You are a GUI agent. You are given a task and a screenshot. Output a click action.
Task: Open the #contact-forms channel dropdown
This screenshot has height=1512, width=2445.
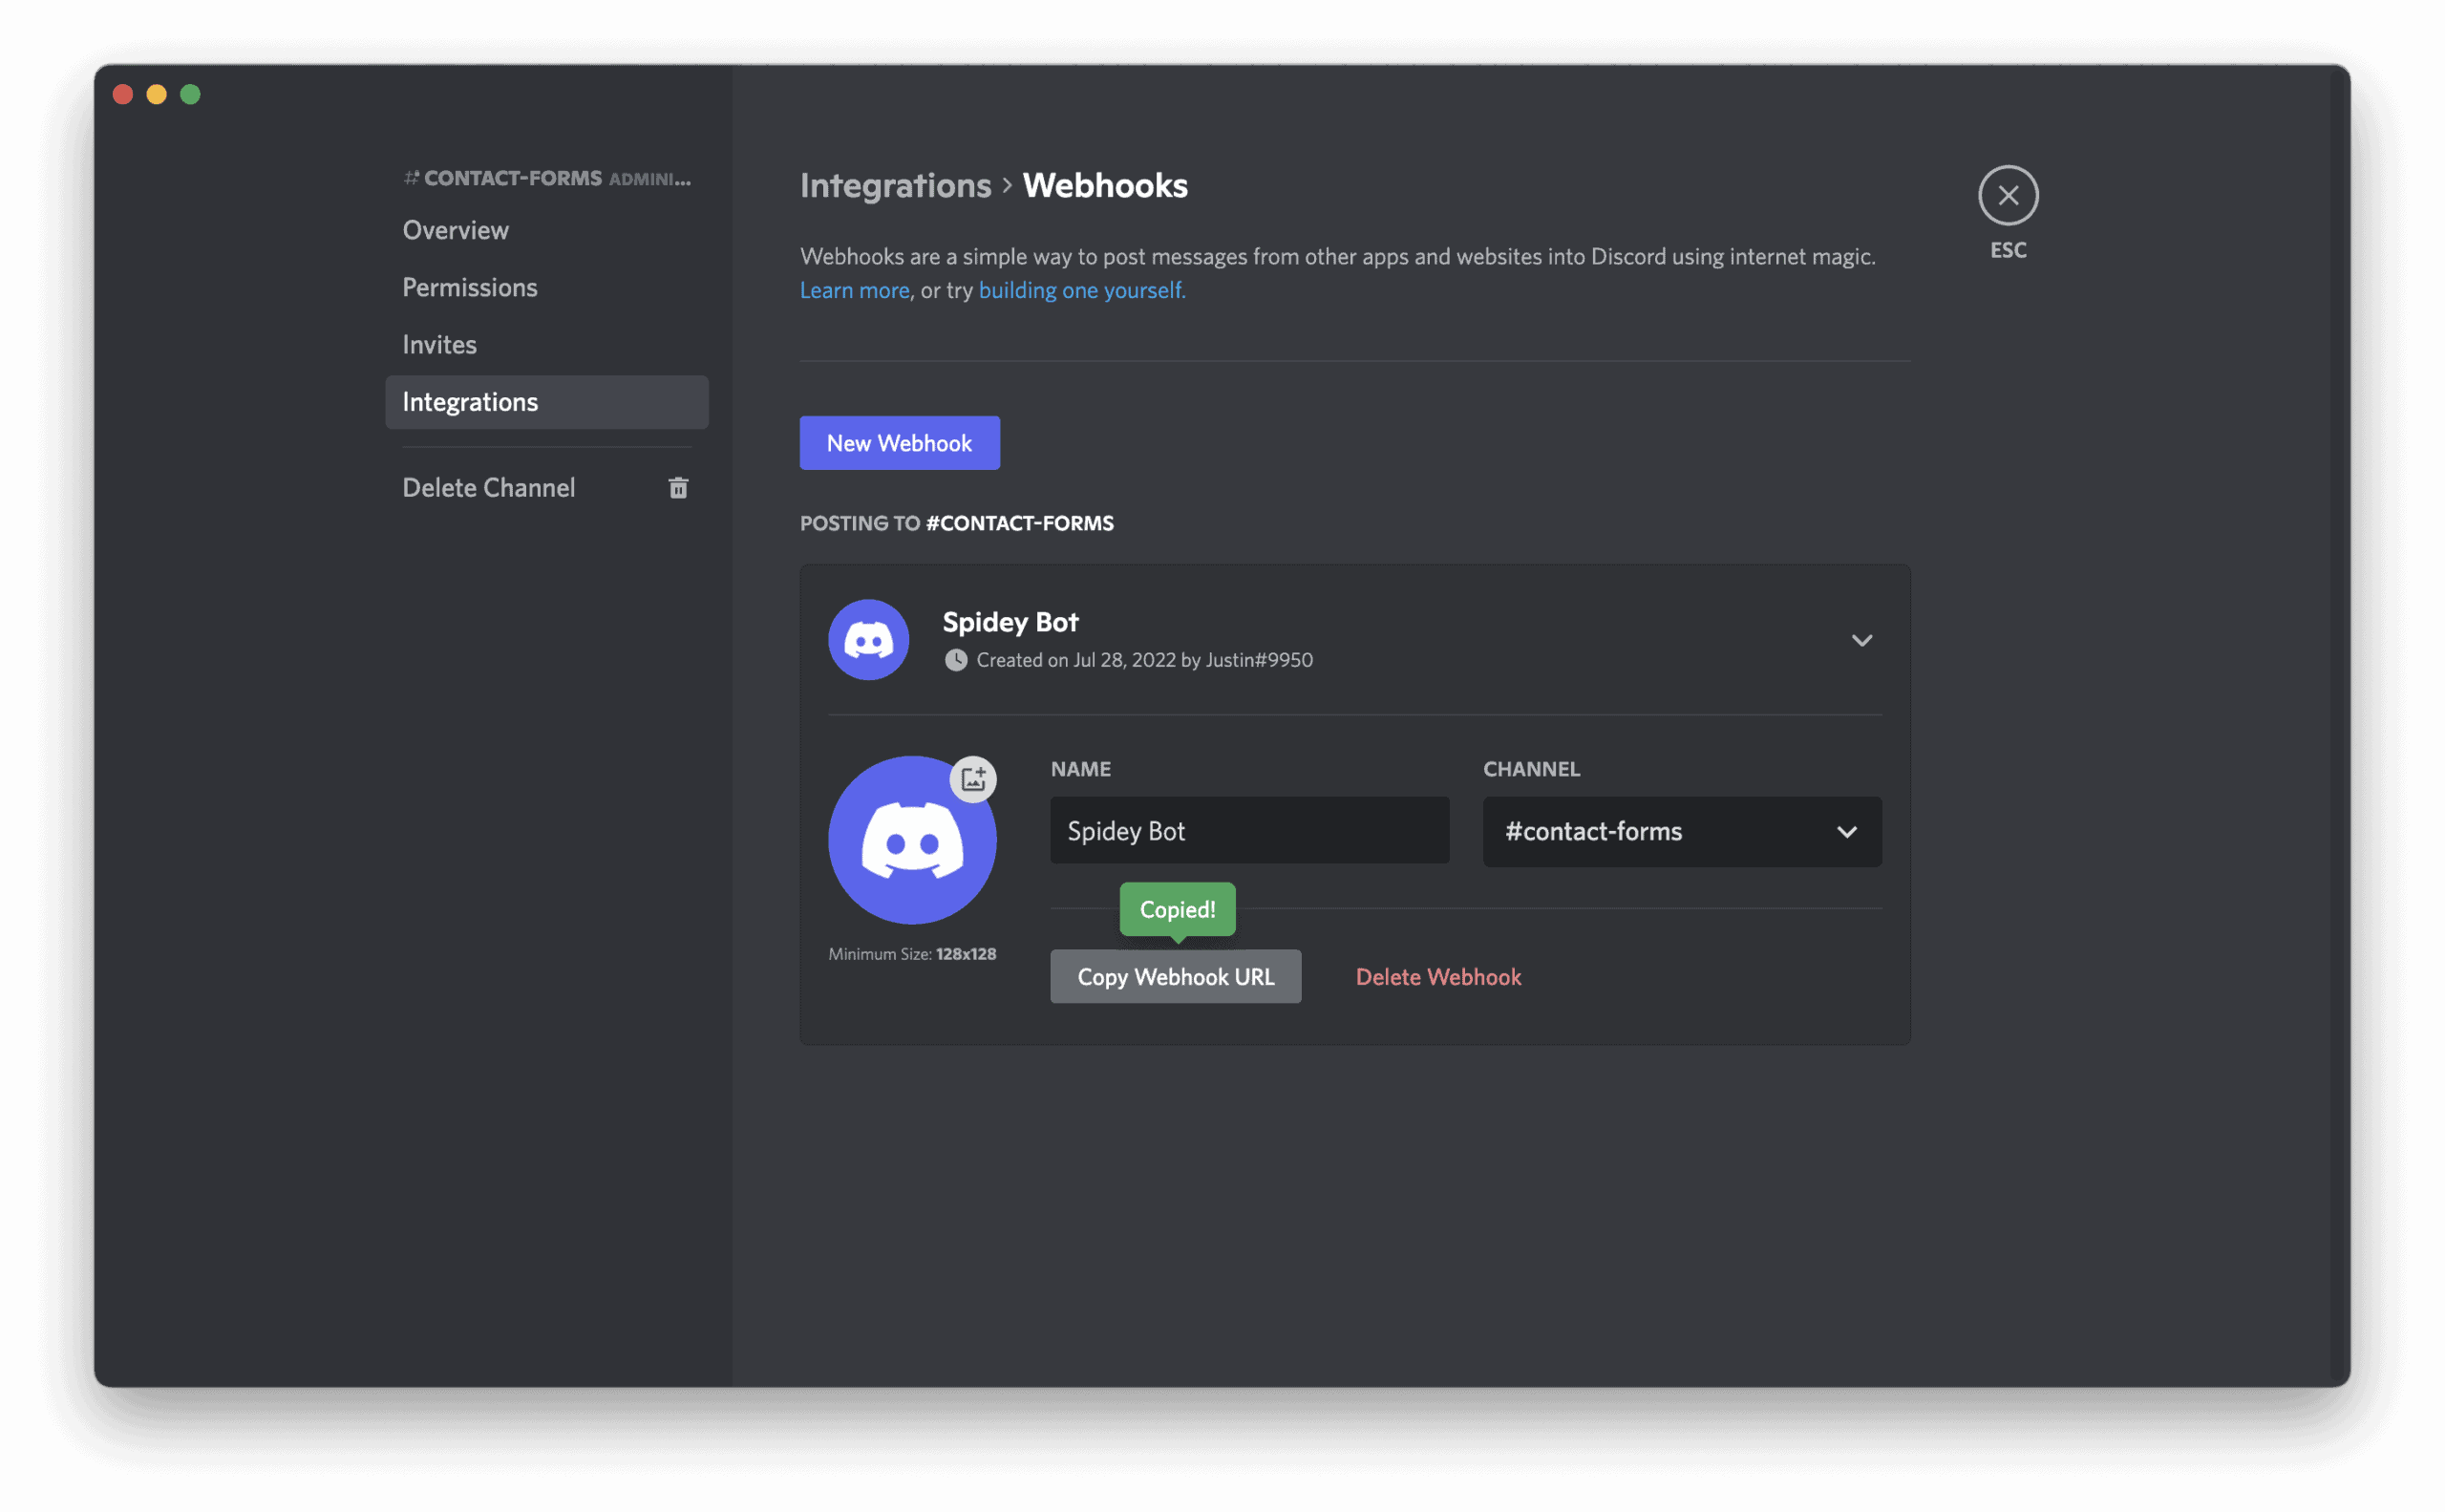tap(1680, 832)
